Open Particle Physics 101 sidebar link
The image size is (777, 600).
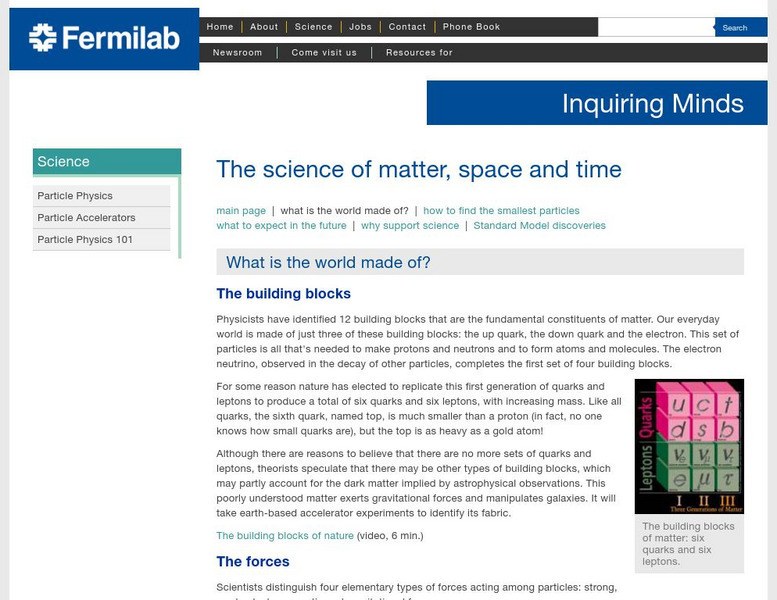85,240
